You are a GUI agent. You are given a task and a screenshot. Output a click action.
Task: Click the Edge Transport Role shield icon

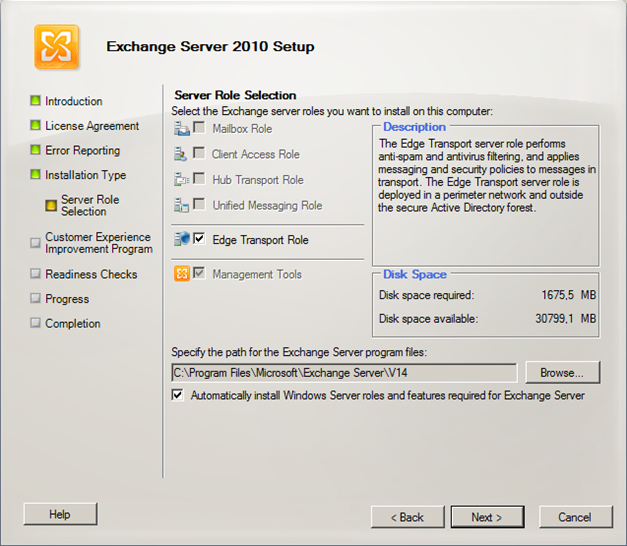(x=182, y=239)
